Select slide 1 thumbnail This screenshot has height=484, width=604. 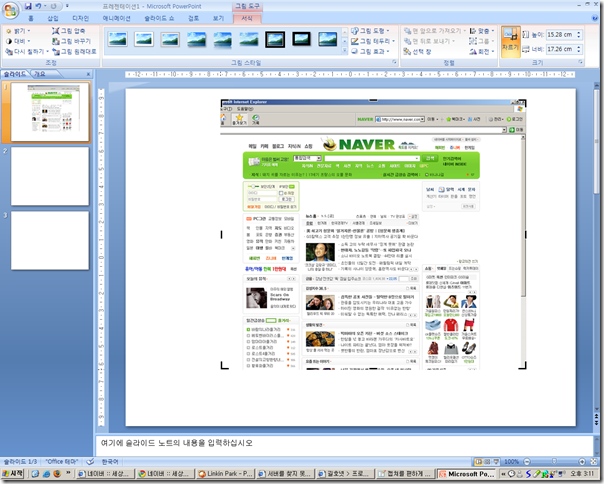(x=50, y=112)
